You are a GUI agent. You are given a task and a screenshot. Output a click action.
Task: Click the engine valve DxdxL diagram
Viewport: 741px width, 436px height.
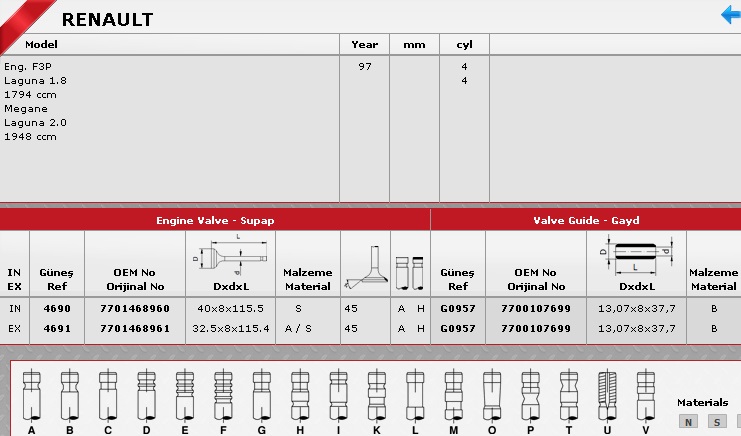230,256
